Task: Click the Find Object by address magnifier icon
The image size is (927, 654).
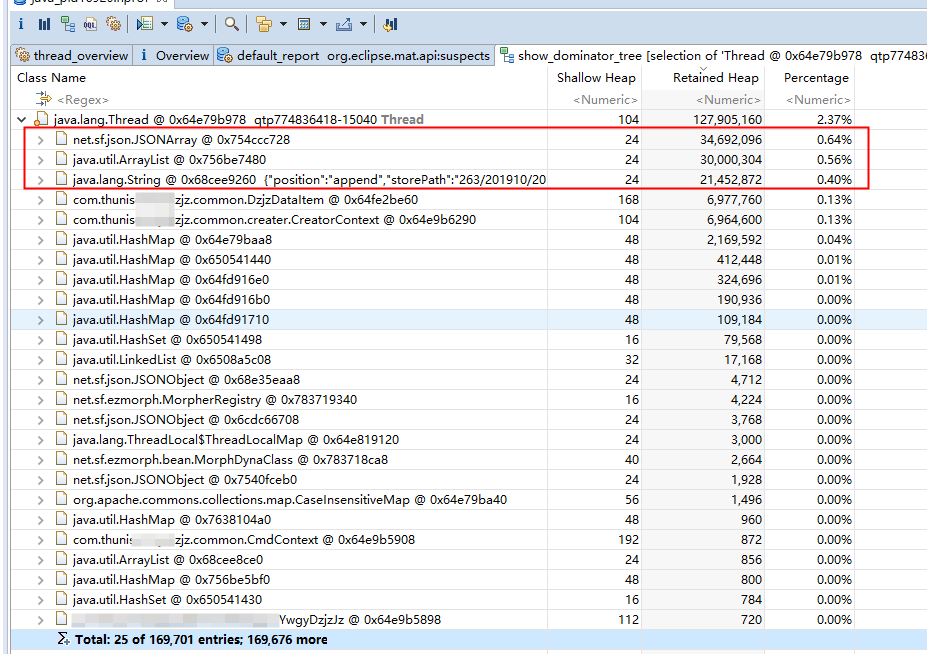Action: click(231, 24)
